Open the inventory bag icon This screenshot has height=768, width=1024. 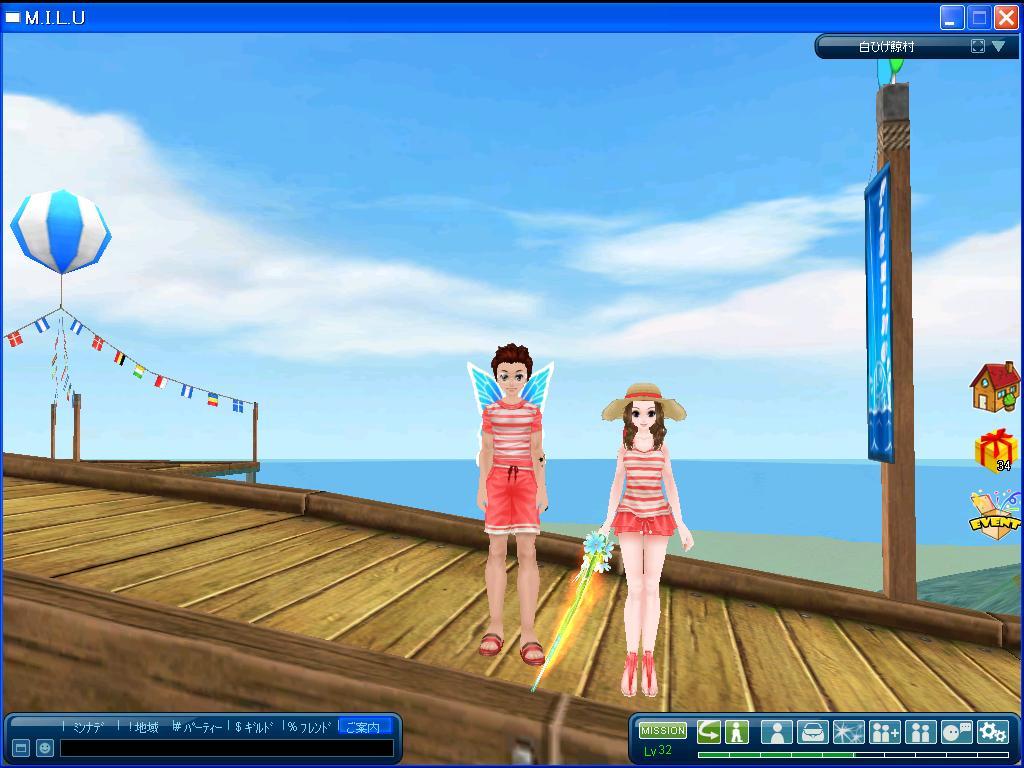[x=812, y=732]
